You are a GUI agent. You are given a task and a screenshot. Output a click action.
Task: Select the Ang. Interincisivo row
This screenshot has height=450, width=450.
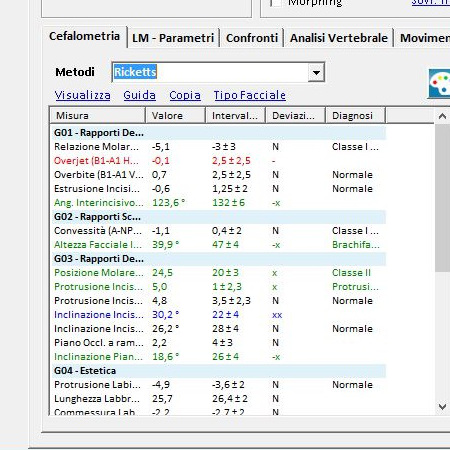(218, 203)
